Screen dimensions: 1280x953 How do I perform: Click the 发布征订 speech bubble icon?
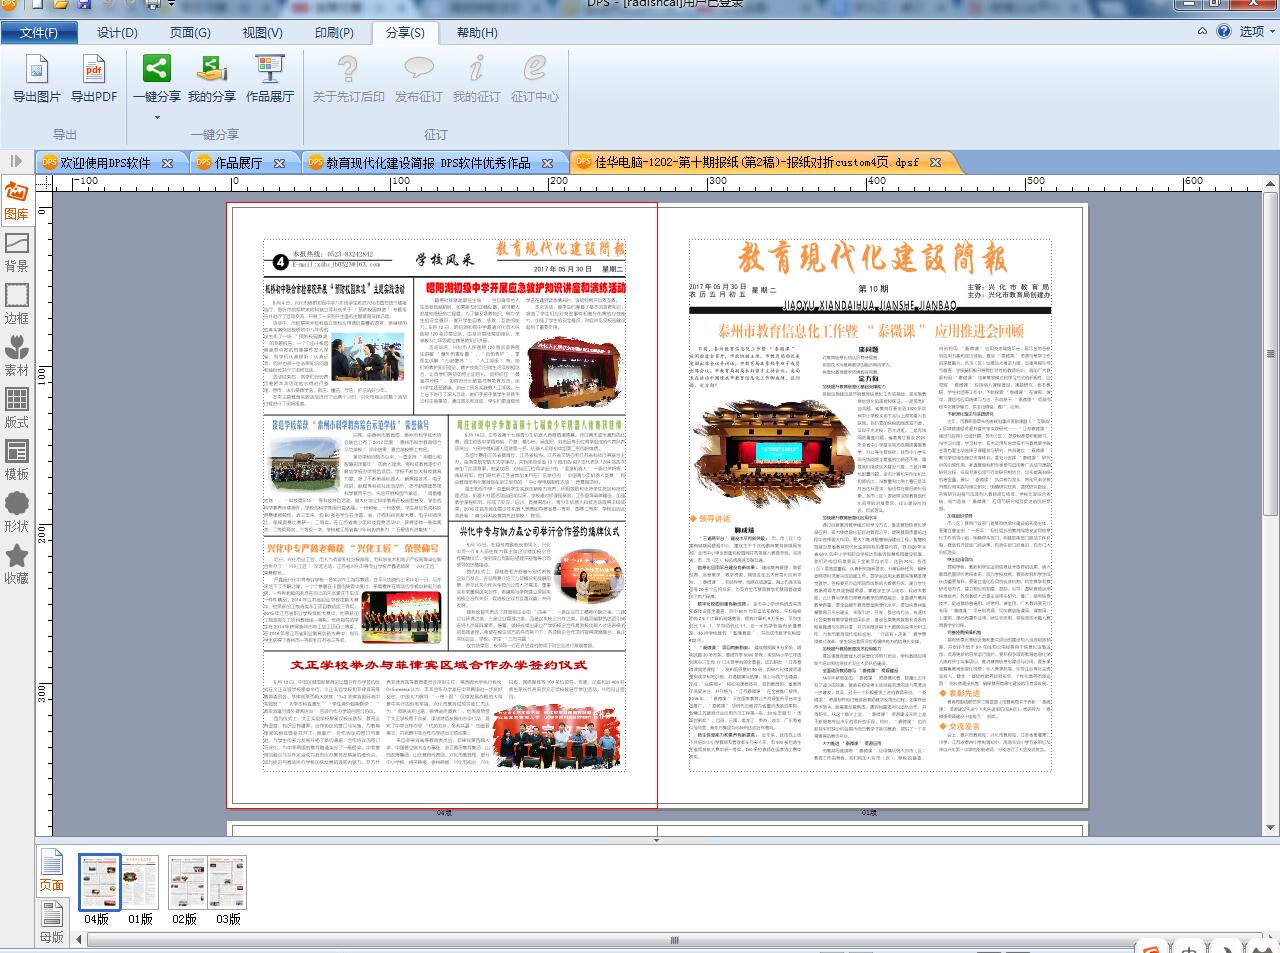(418, 69)
